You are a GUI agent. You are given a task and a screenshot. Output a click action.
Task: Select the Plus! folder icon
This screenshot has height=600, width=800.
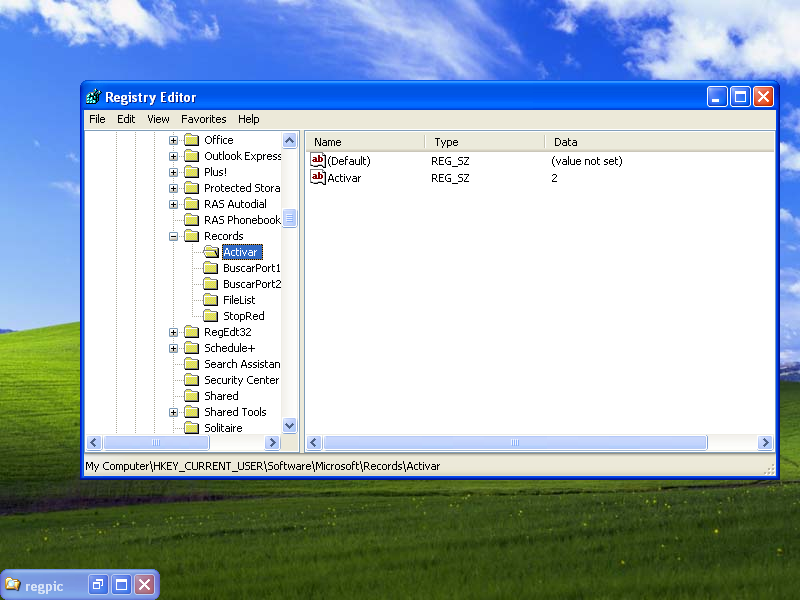191,172
